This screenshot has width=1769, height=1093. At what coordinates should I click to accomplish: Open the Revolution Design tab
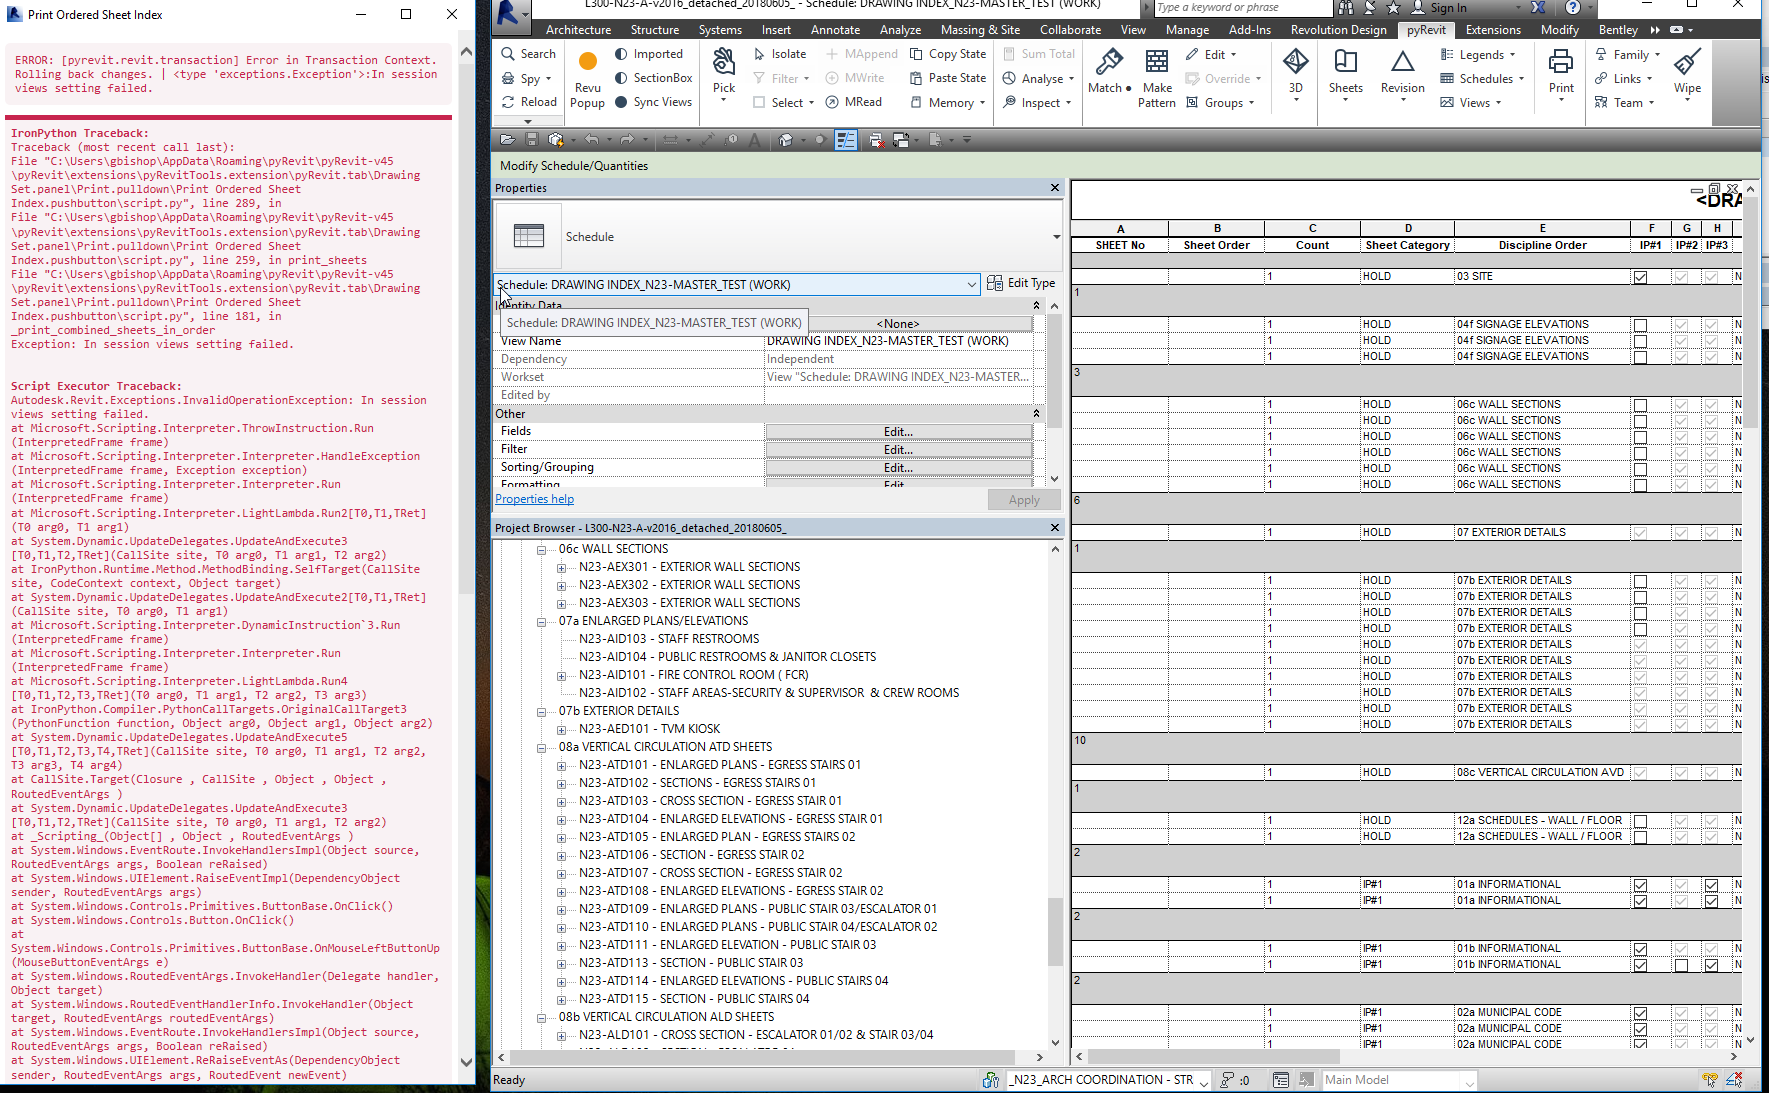click(x=1338, y=30)
